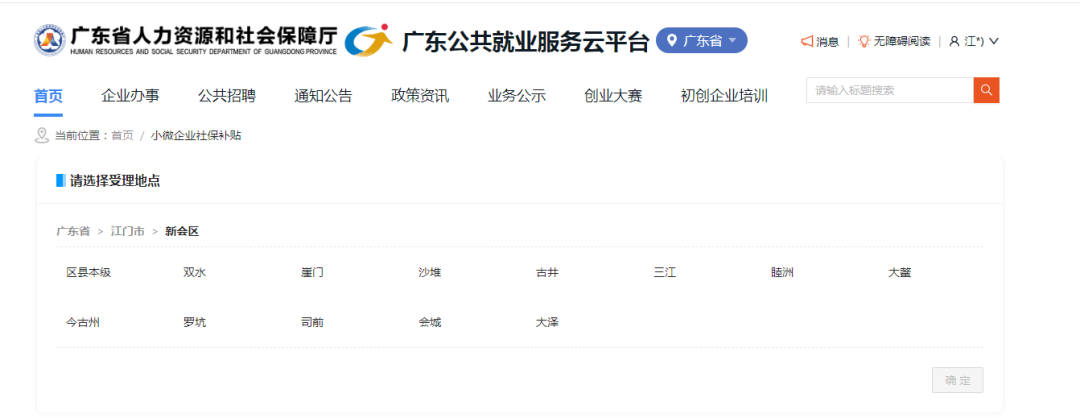Click the accessibility lightbulb icon
Screen dimensions: 1080x418
point(864,41)
